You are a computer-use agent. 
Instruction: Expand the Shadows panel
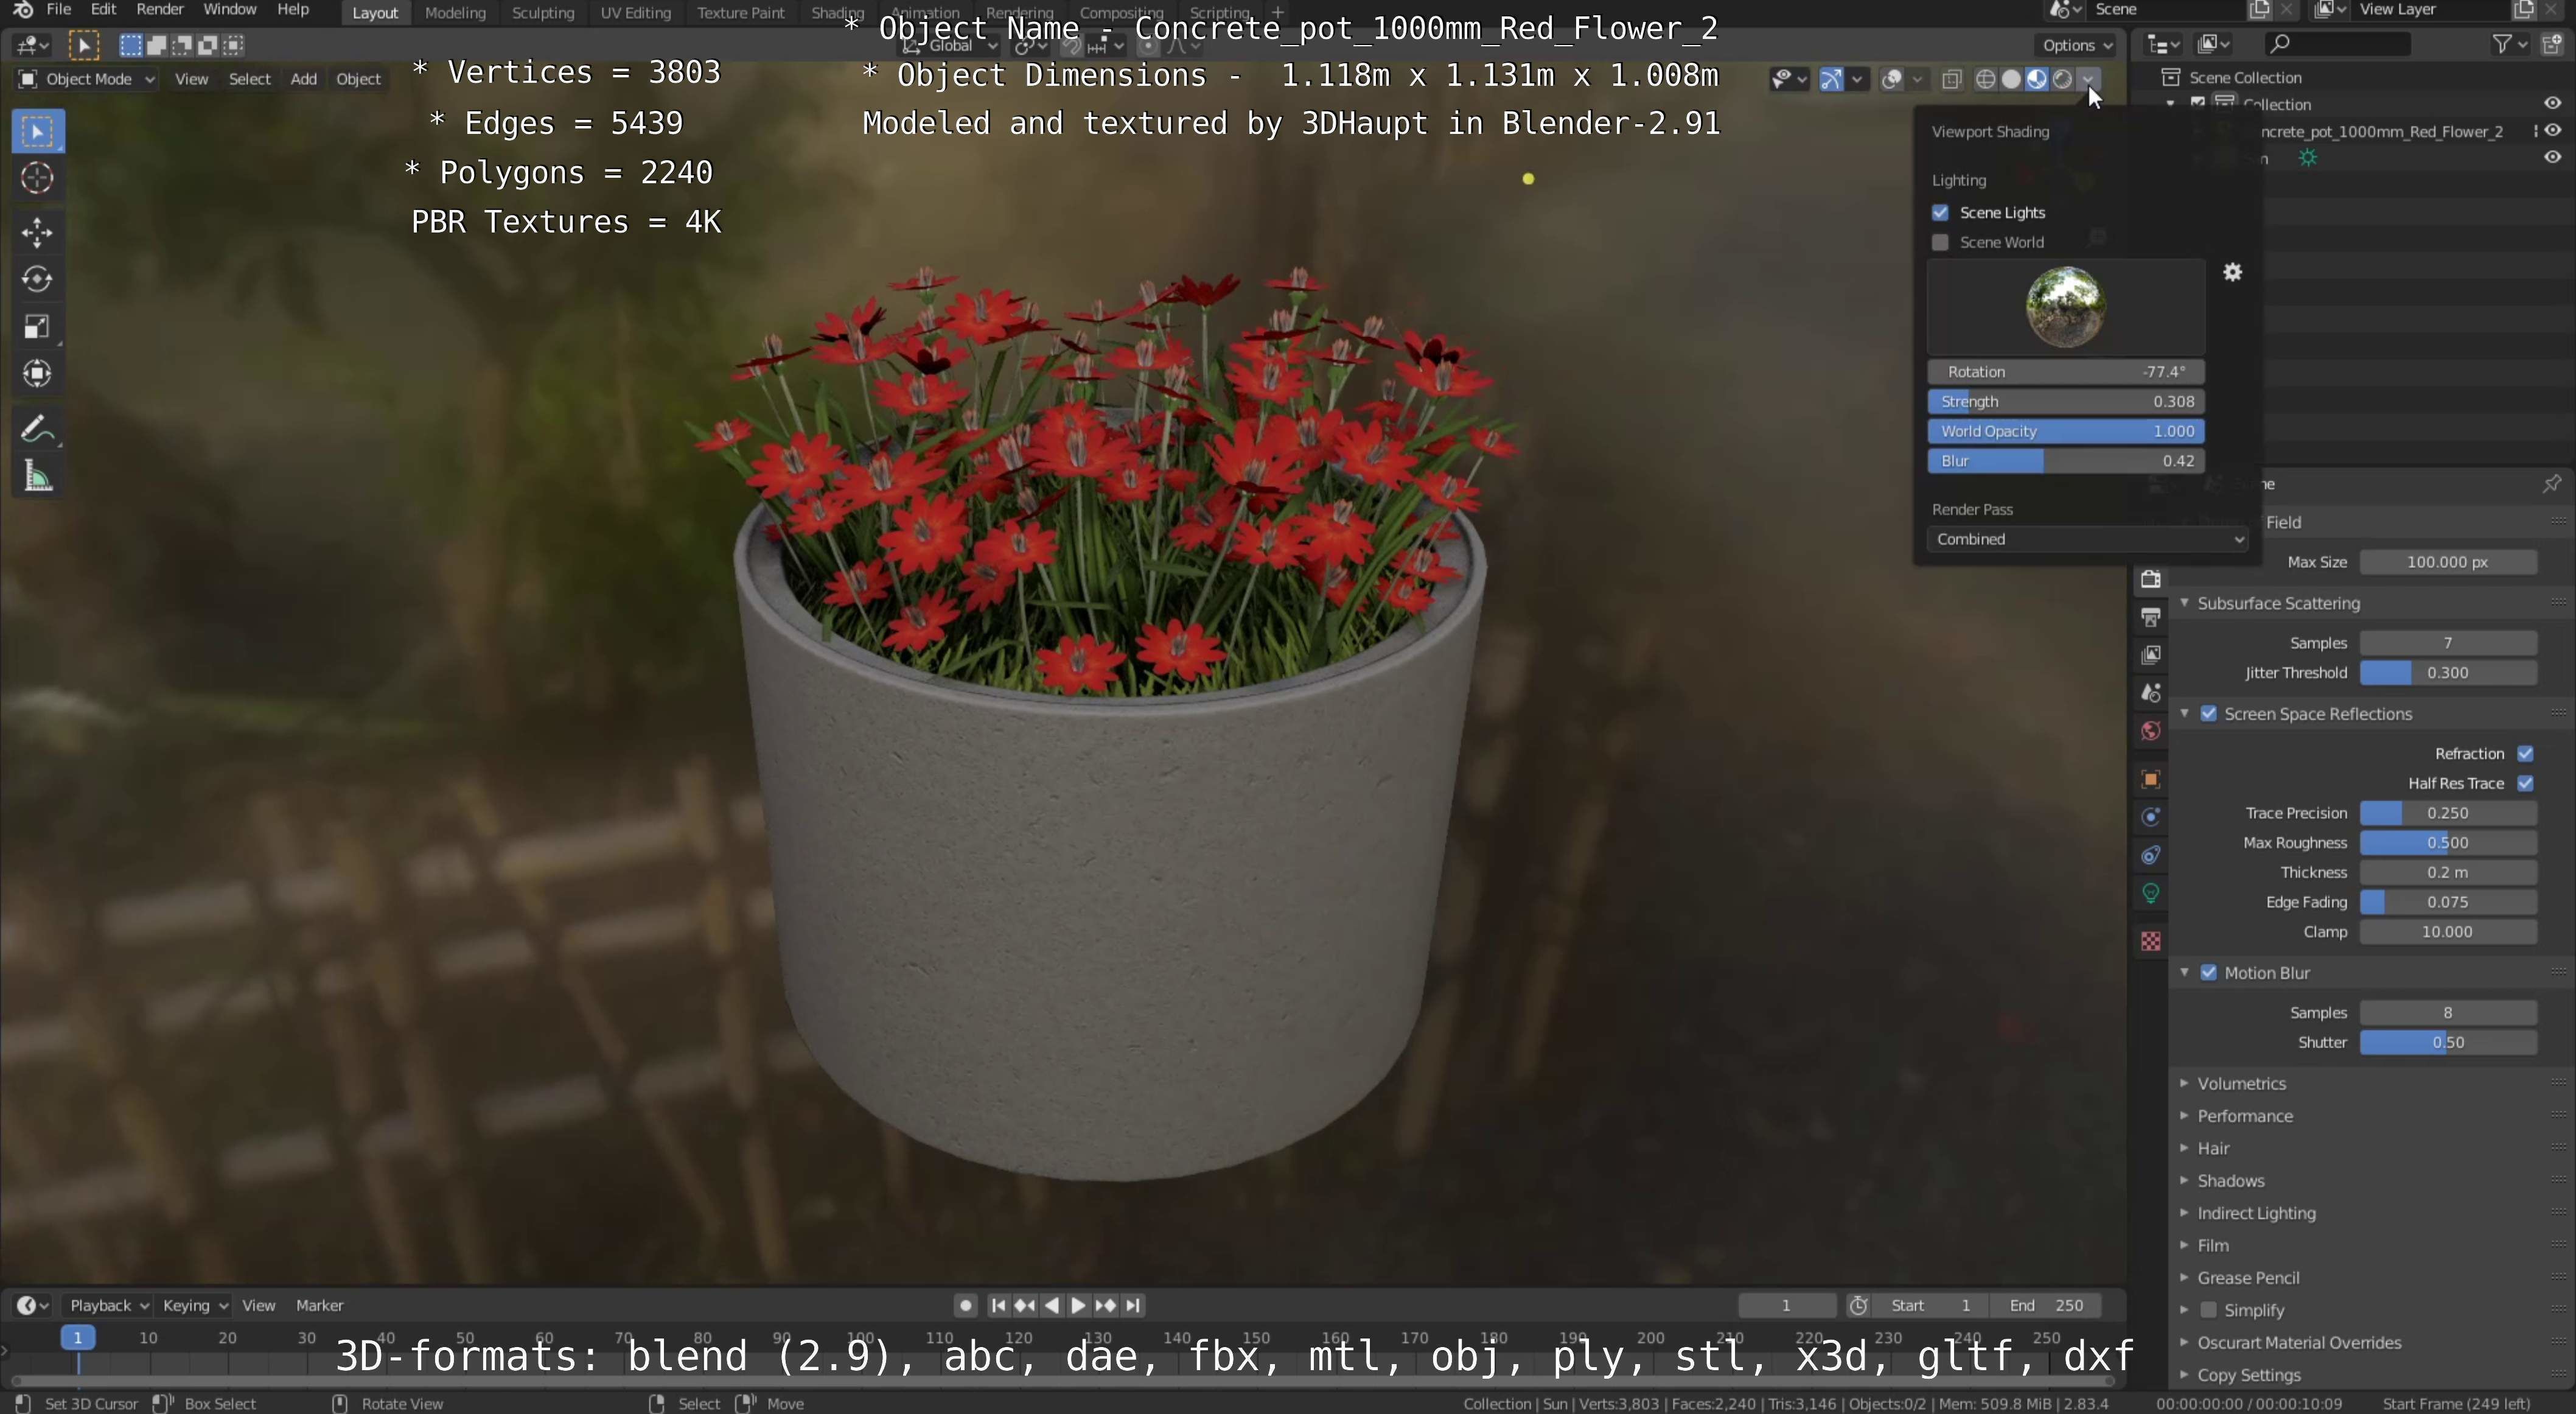[2230, 1181]
